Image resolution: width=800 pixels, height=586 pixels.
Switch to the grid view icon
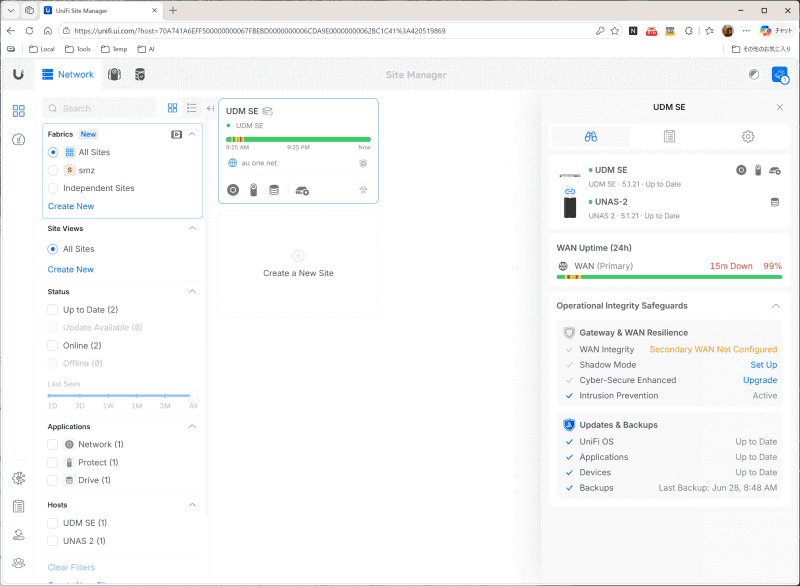172,108
